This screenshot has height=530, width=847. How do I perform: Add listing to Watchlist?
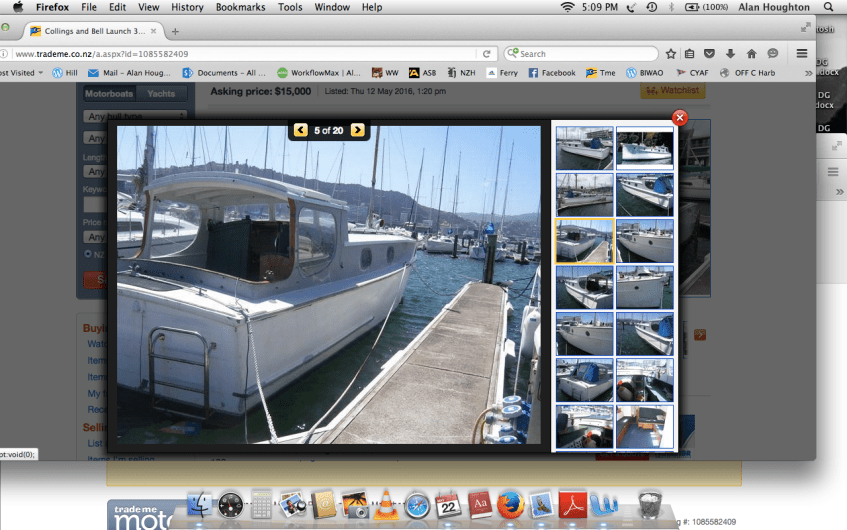coord(672,91)
